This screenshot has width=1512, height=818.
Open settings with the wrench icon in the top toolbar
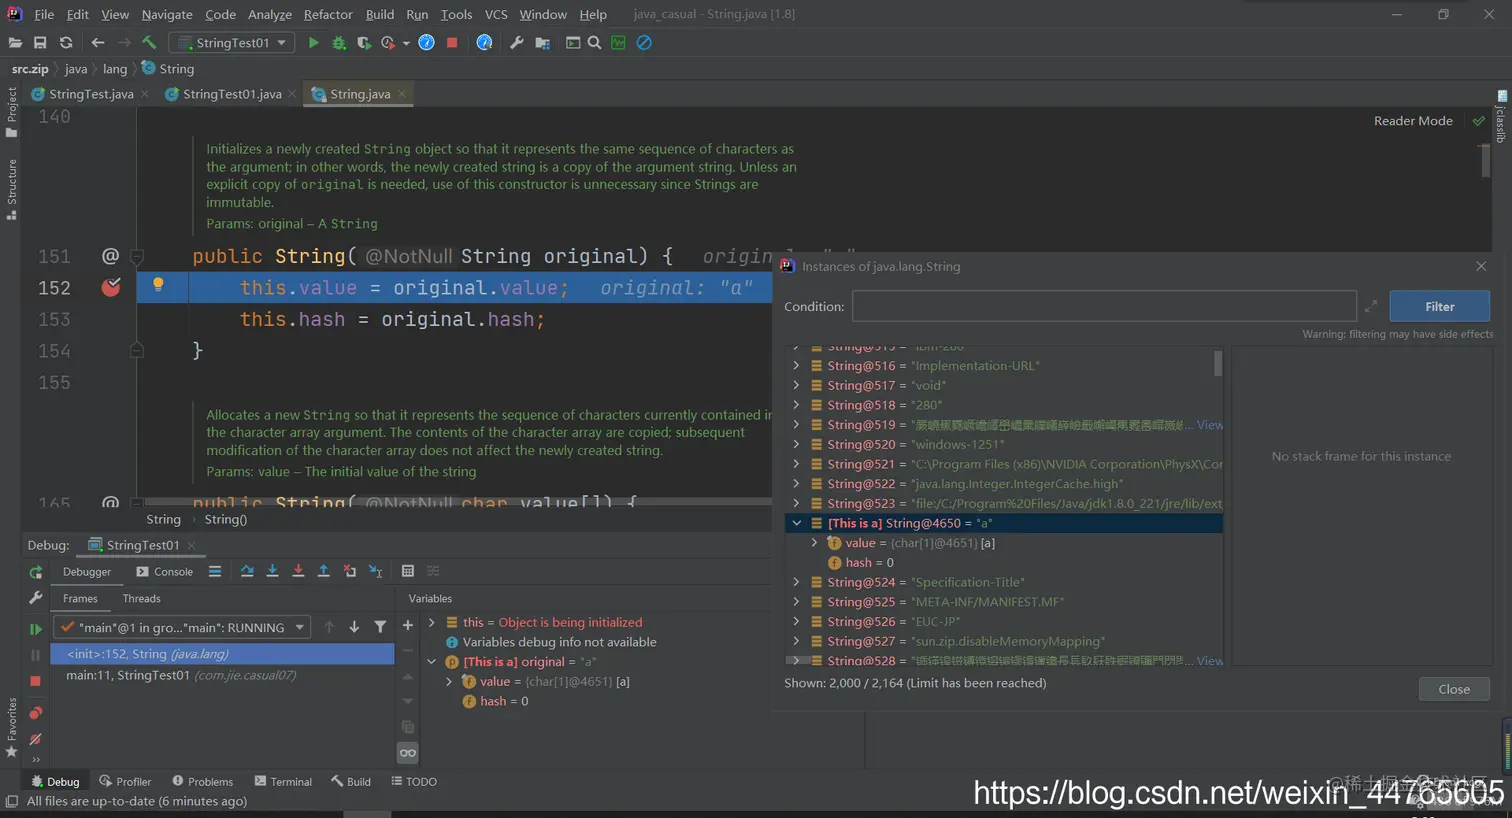coord(517,43)
